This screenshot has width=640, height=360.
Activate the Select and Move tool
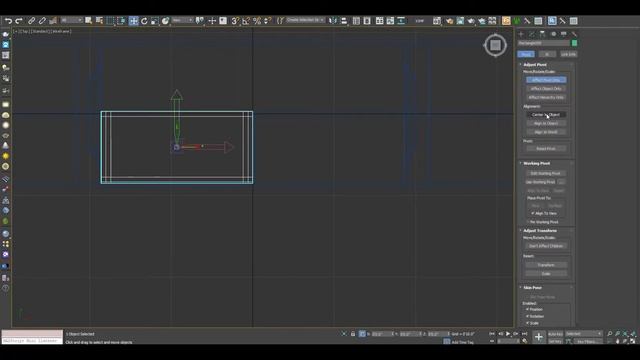(x=133, y=21)
